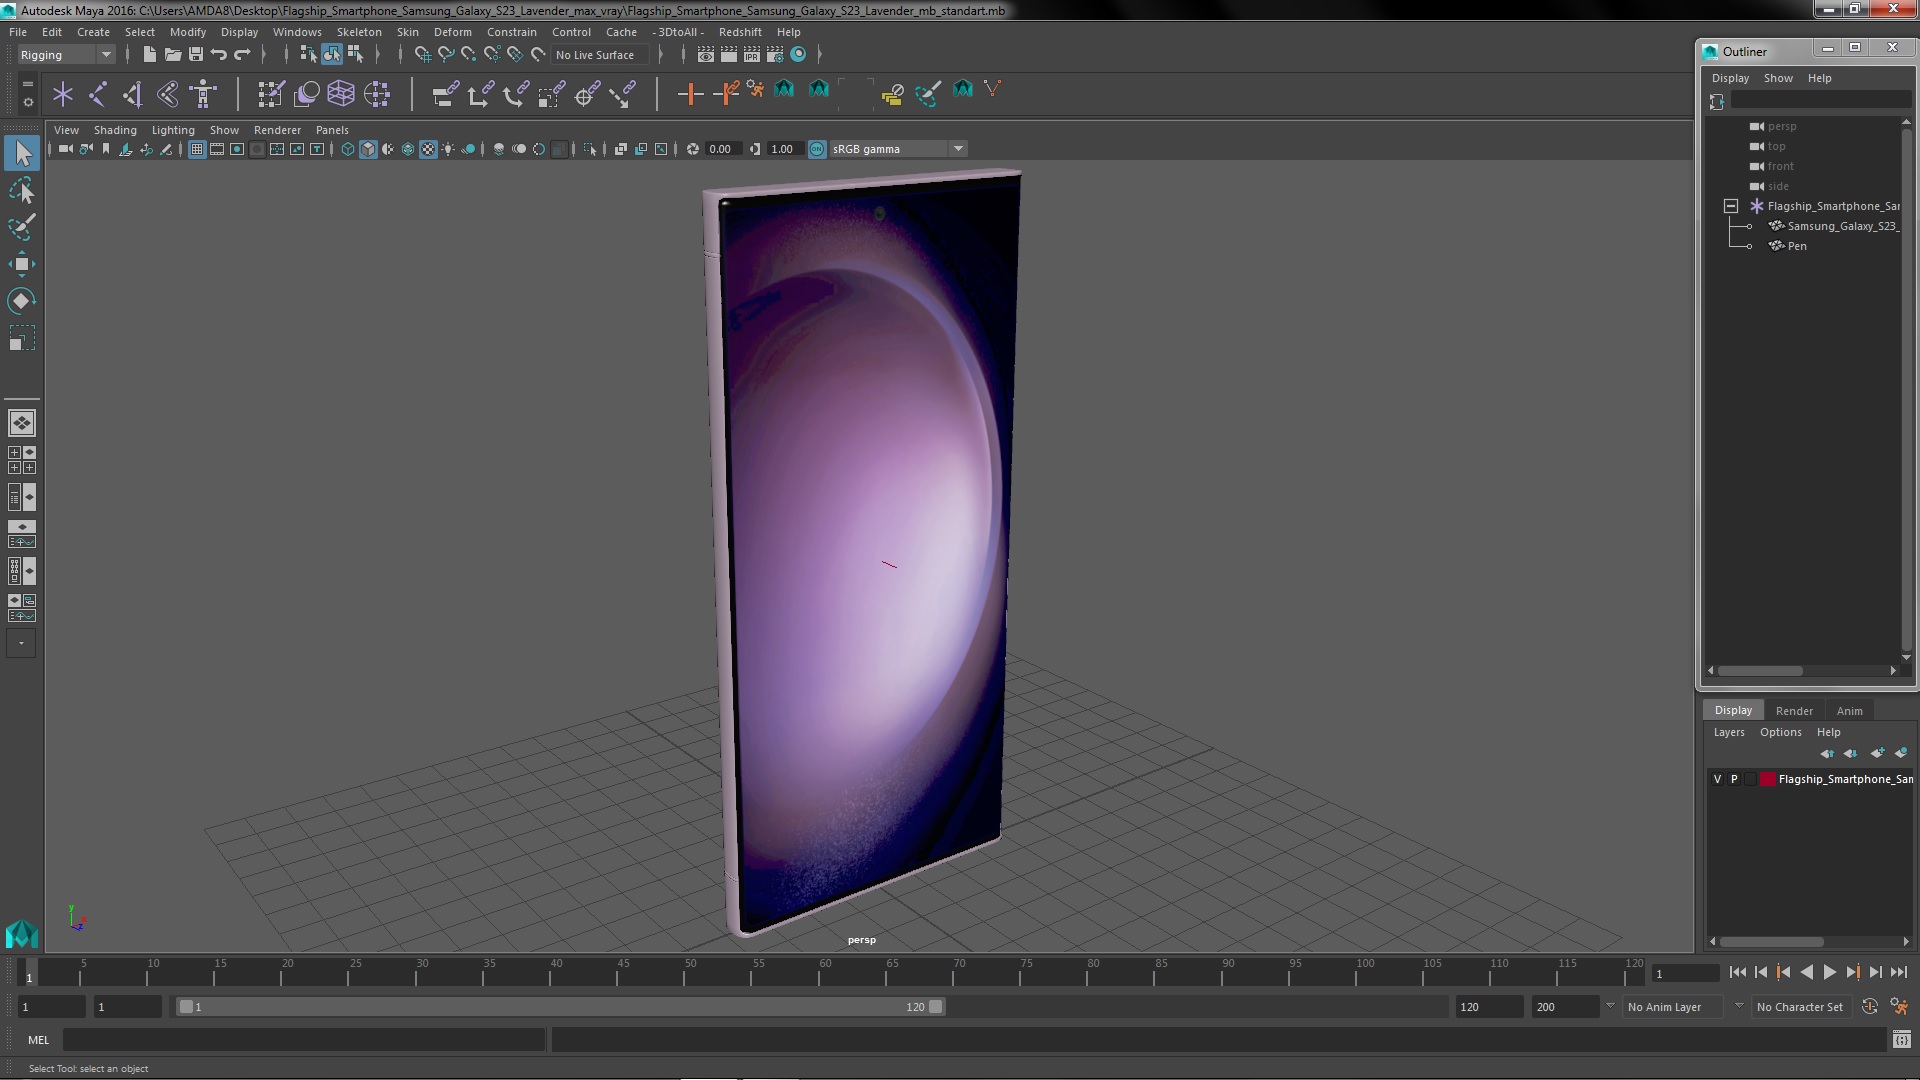Image resolution: width=1920 pixels, height=1080 pixels.
Task: Activate the Rotate tool
Action: pos(22,301)
